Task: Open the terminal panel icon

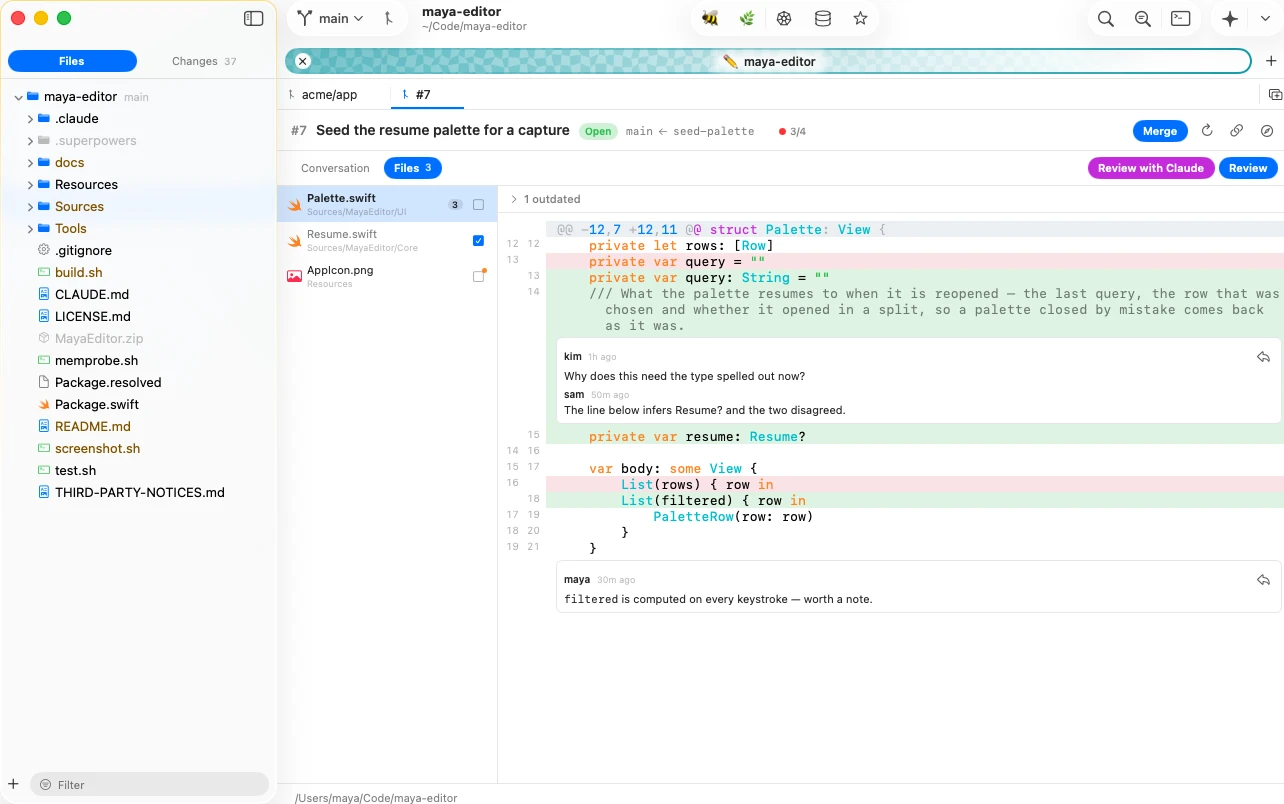Action: 1181,18
